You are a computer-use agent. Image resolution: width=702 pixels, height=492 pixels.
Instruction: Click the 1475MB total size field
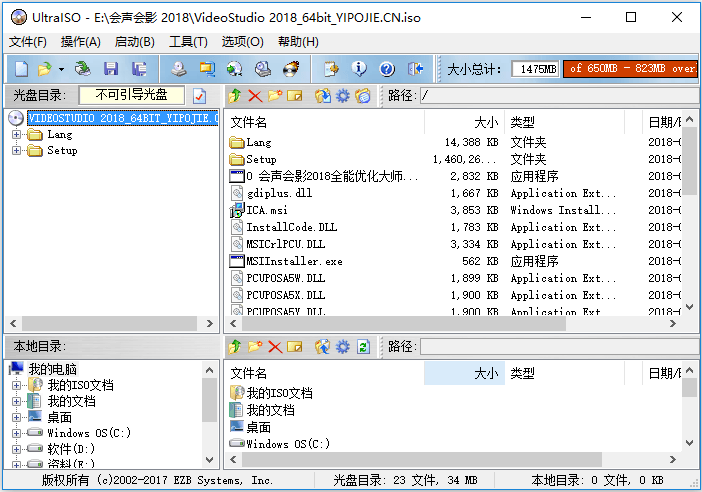click(x=535, y=69)
